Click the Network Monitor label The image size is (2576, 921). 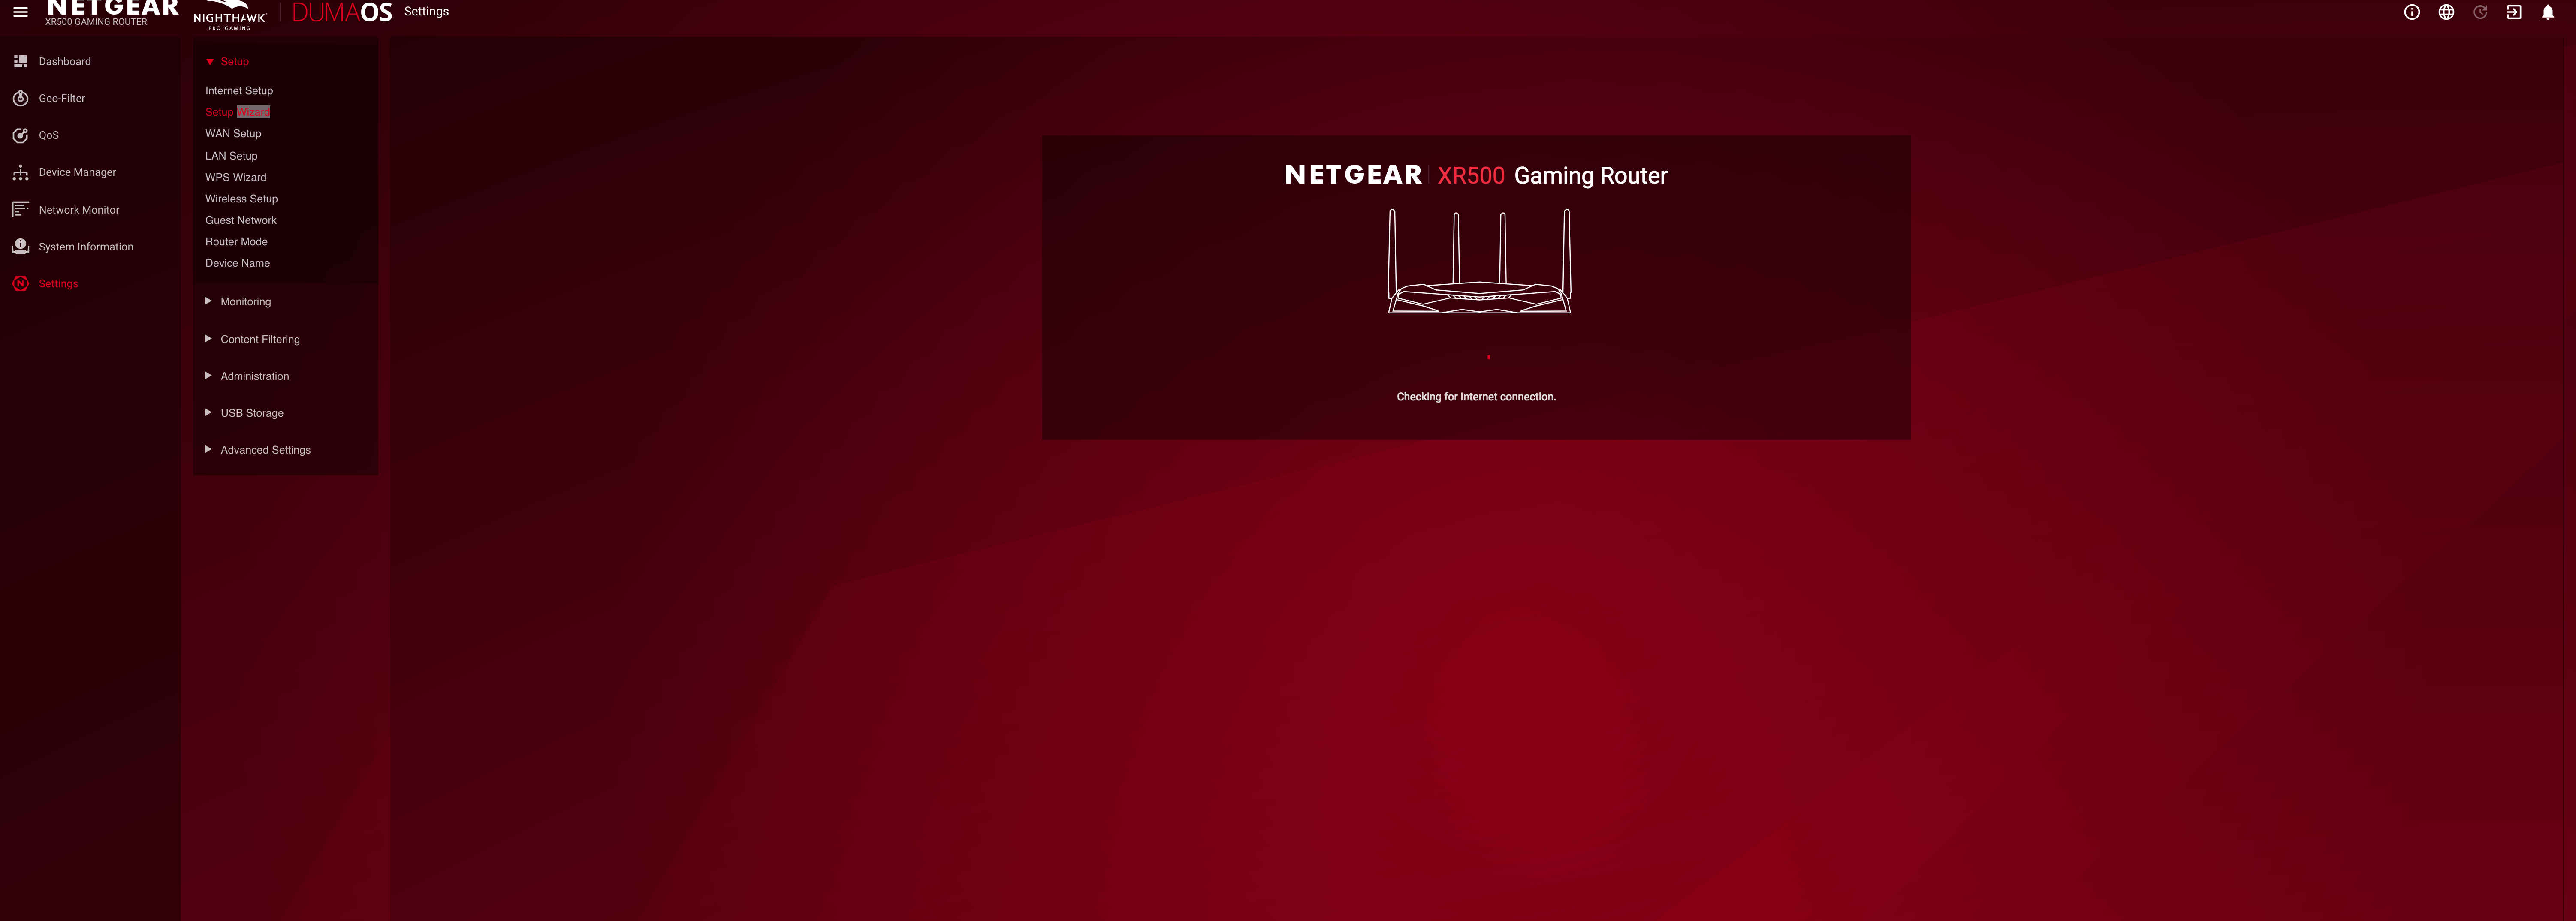click(79, 210)
